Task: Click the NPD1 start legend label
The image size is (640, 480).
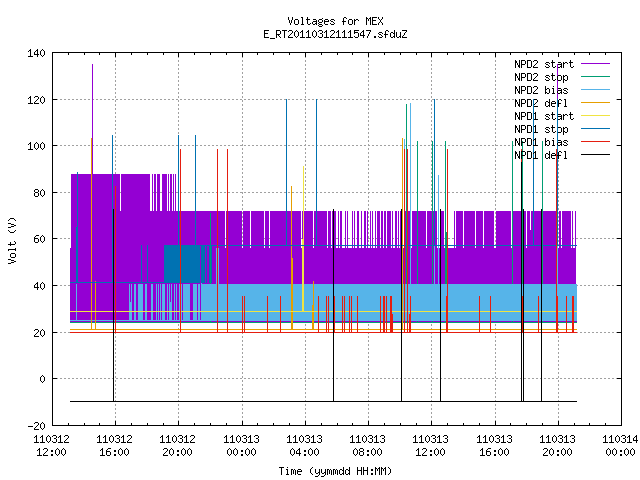Action: coord(544,116)
